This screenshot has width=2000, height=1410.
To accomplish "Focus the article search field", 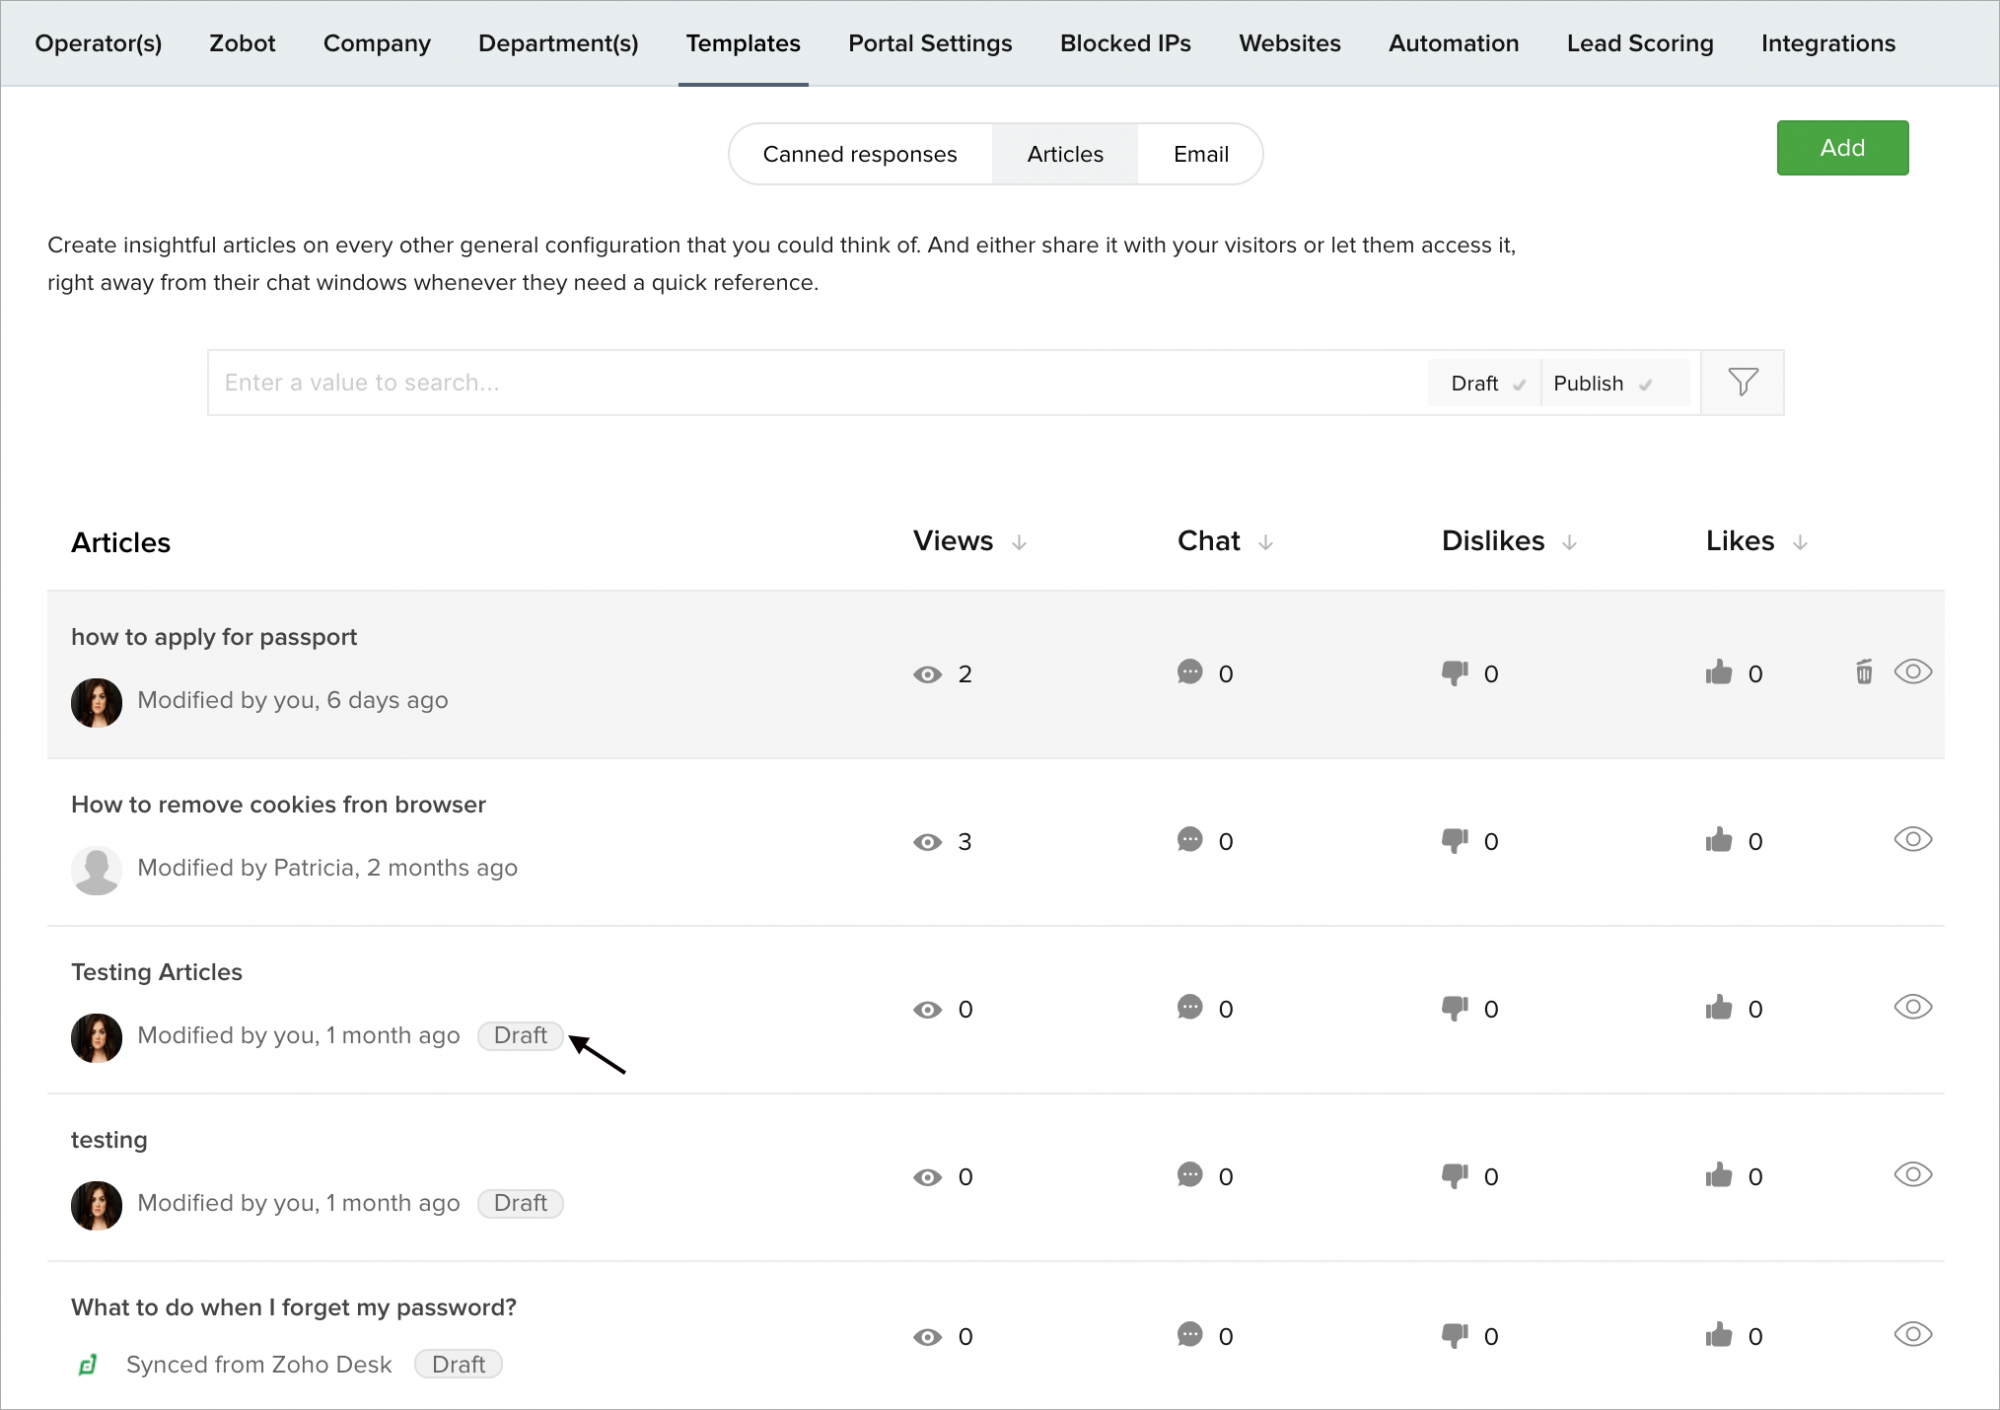I will [815, 382].
